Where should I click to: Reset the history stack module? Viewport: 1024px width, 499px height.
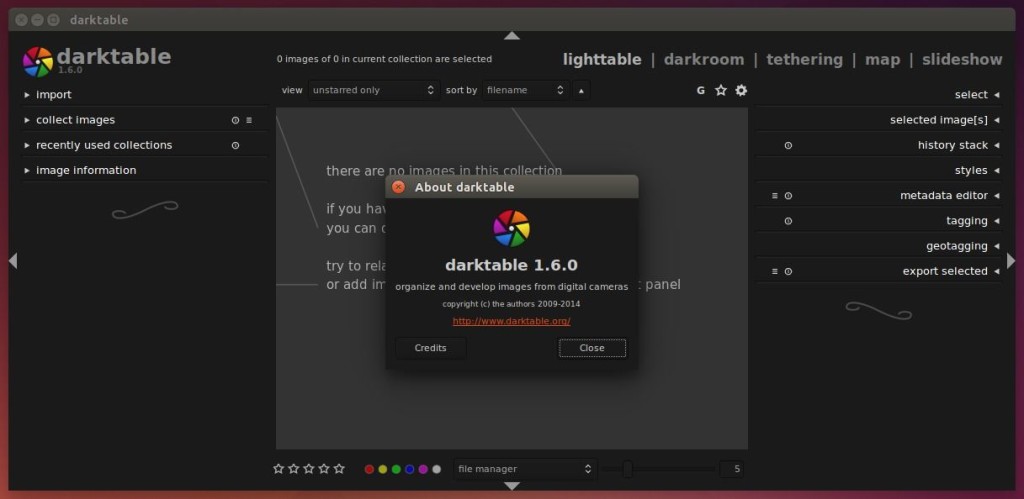point(788,145)
